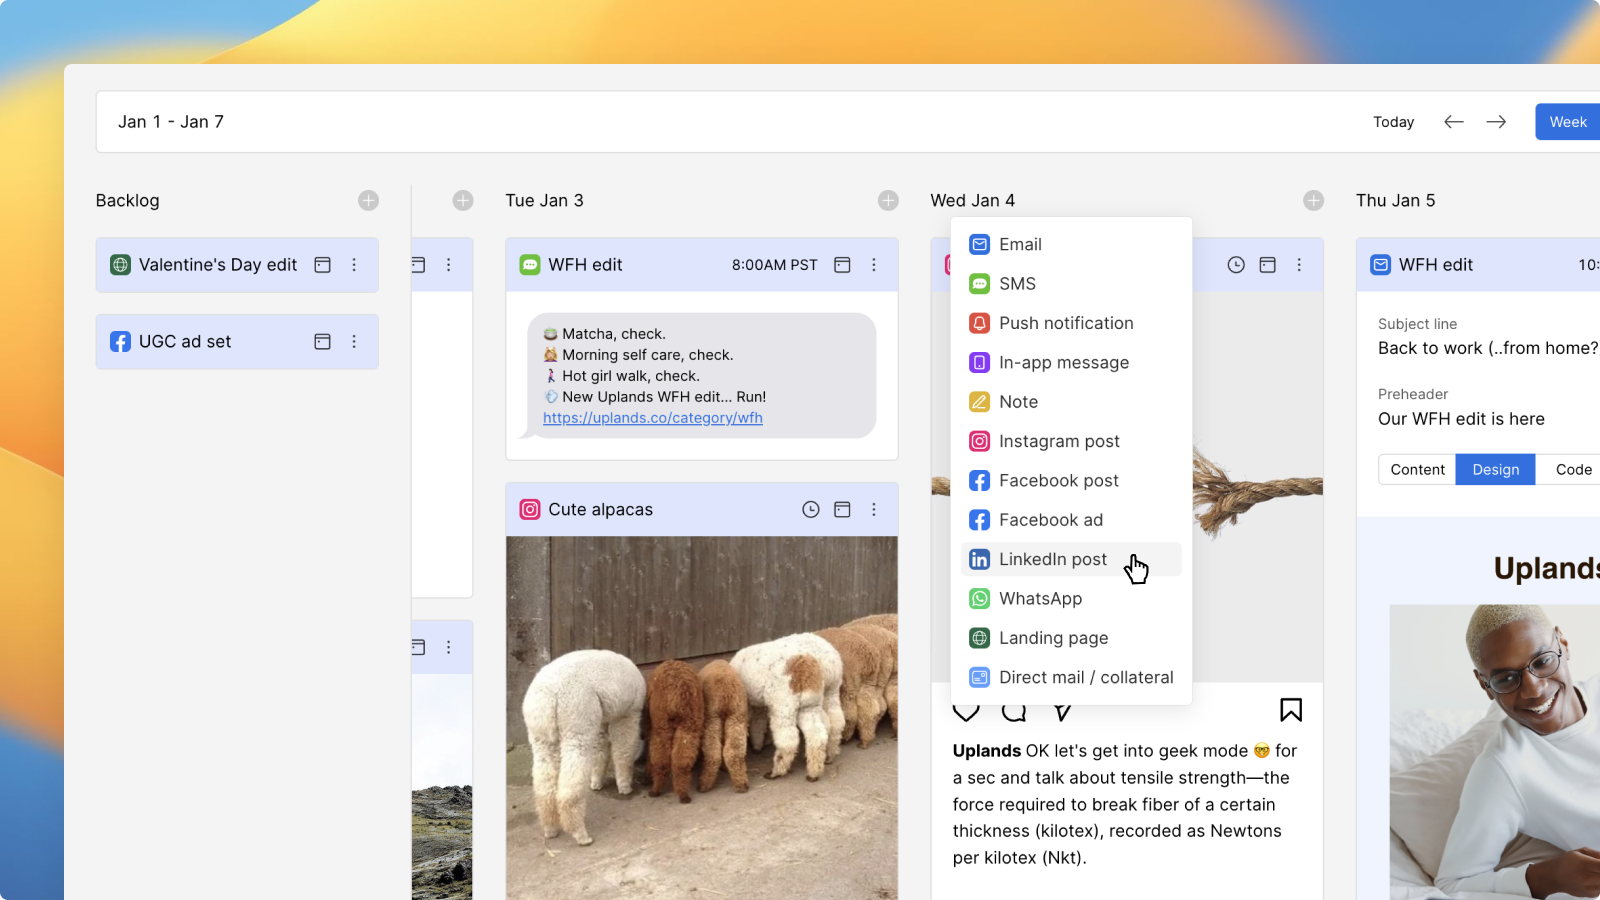Click Instagram icon on Cute alpacas card
Viewport: 1600px width, 900px height.
(x=530, y=510)
